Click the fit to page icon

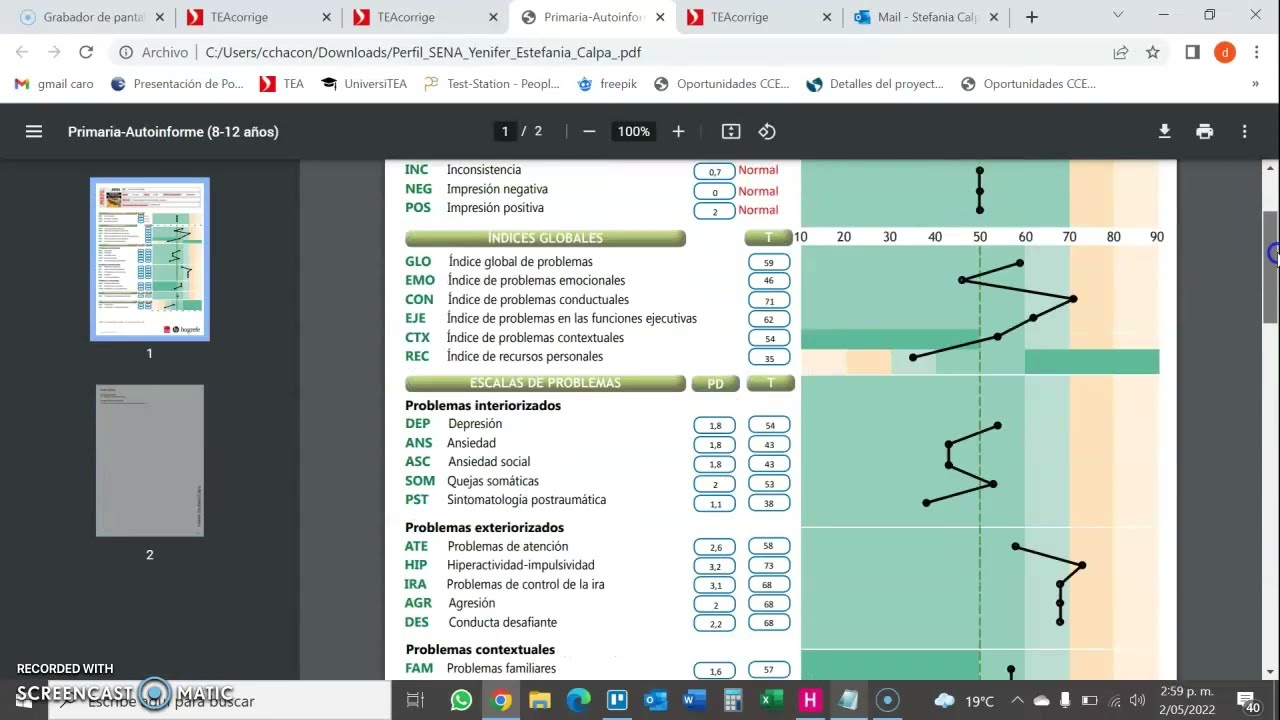click(731, 131)
